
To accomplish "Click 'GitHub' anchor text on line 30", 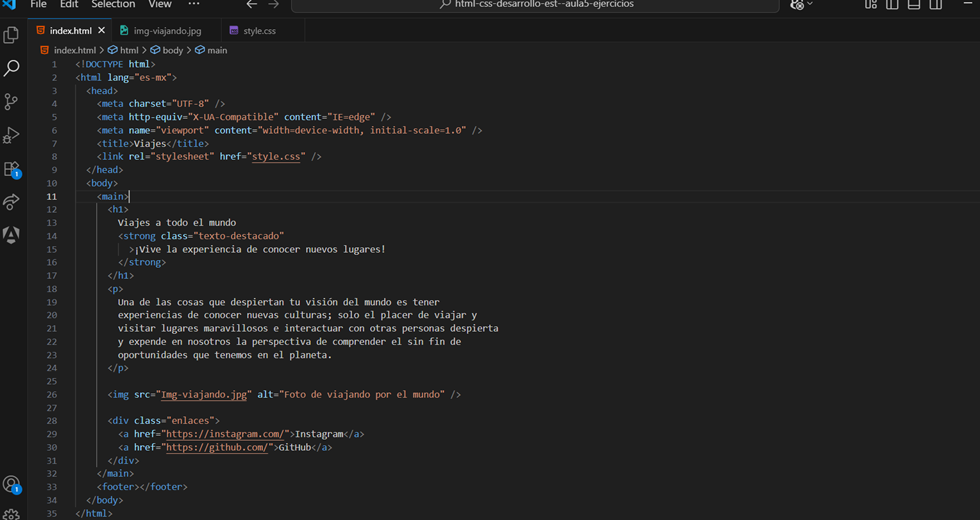I will point(295,448).
